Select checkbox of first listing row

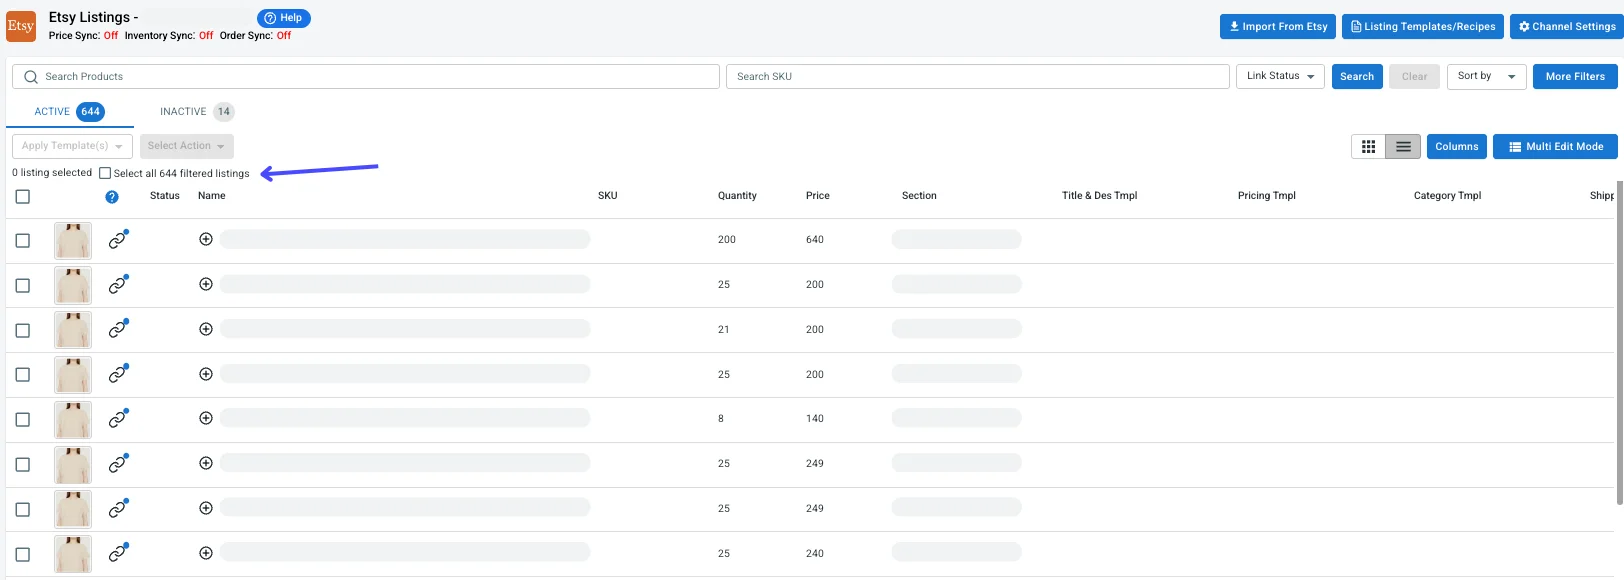coord(23,241)
